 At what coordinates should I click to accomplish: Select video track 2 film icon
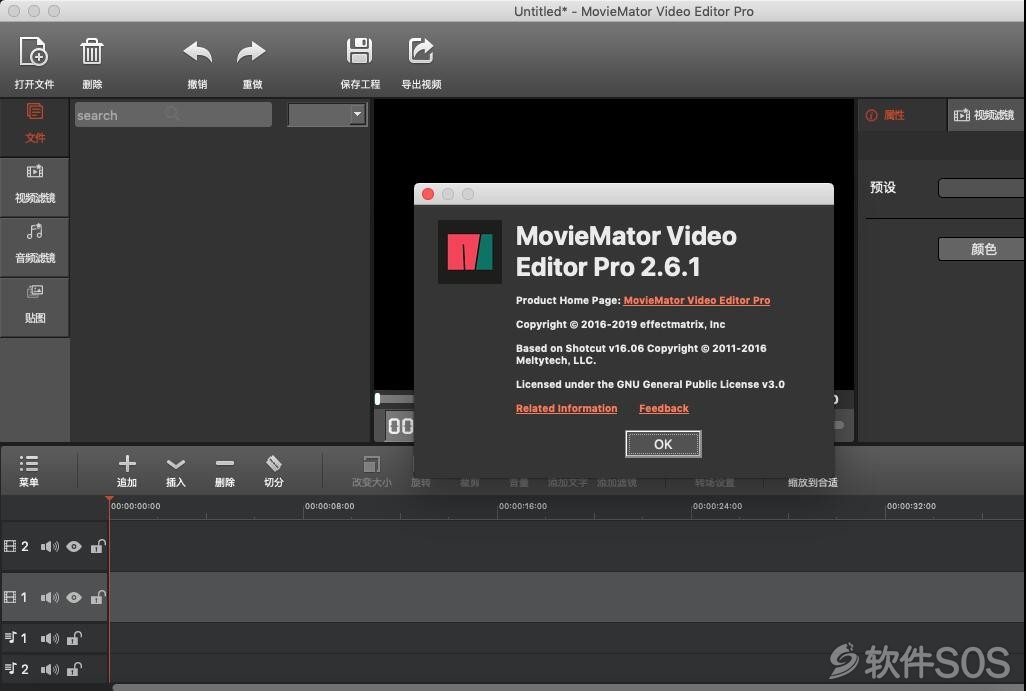tap(10, 546)
